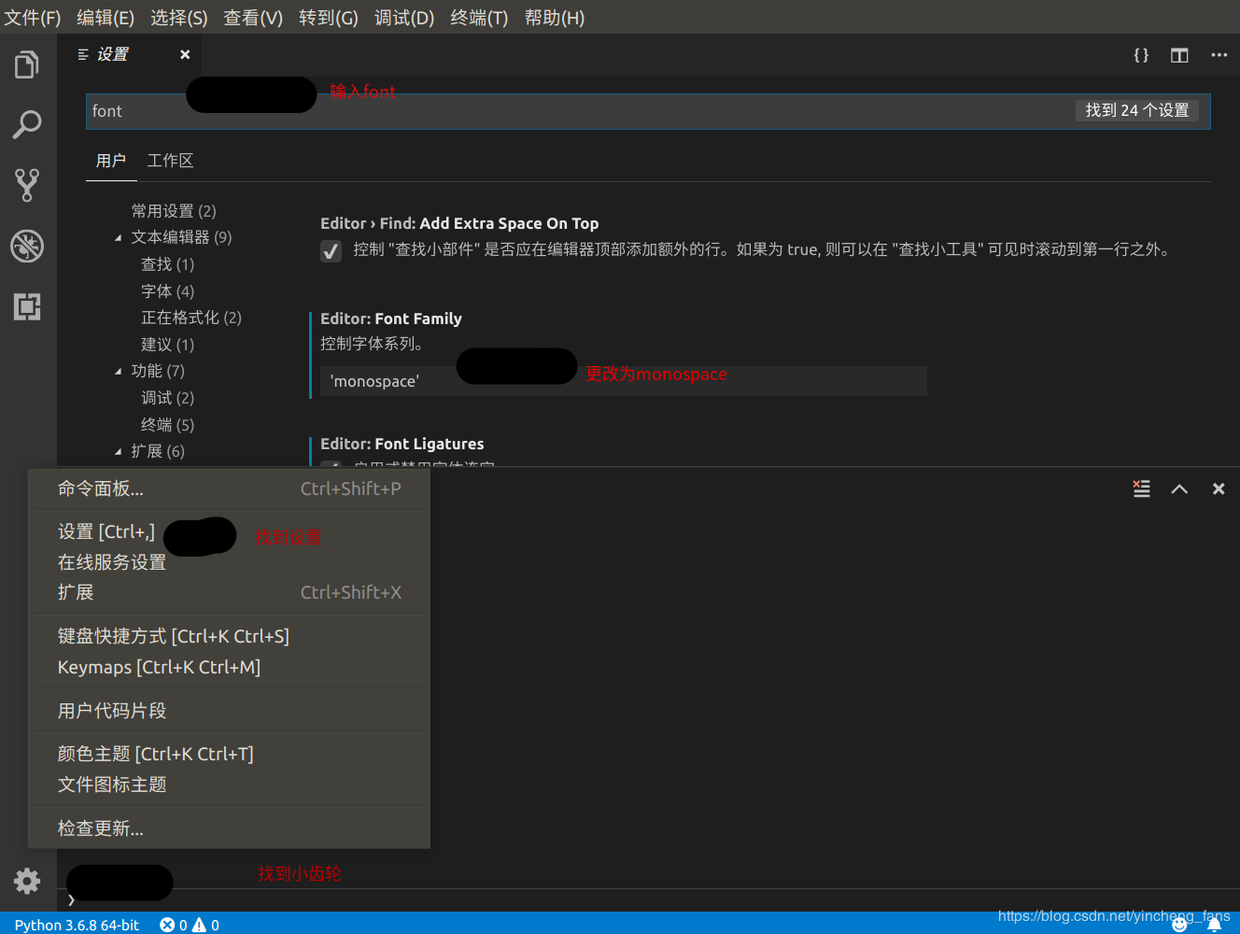Image resolution: width=1240 pixels, height=934 pixels.
Task: Open notifications bell in status bar
Action: (1214, 925)
